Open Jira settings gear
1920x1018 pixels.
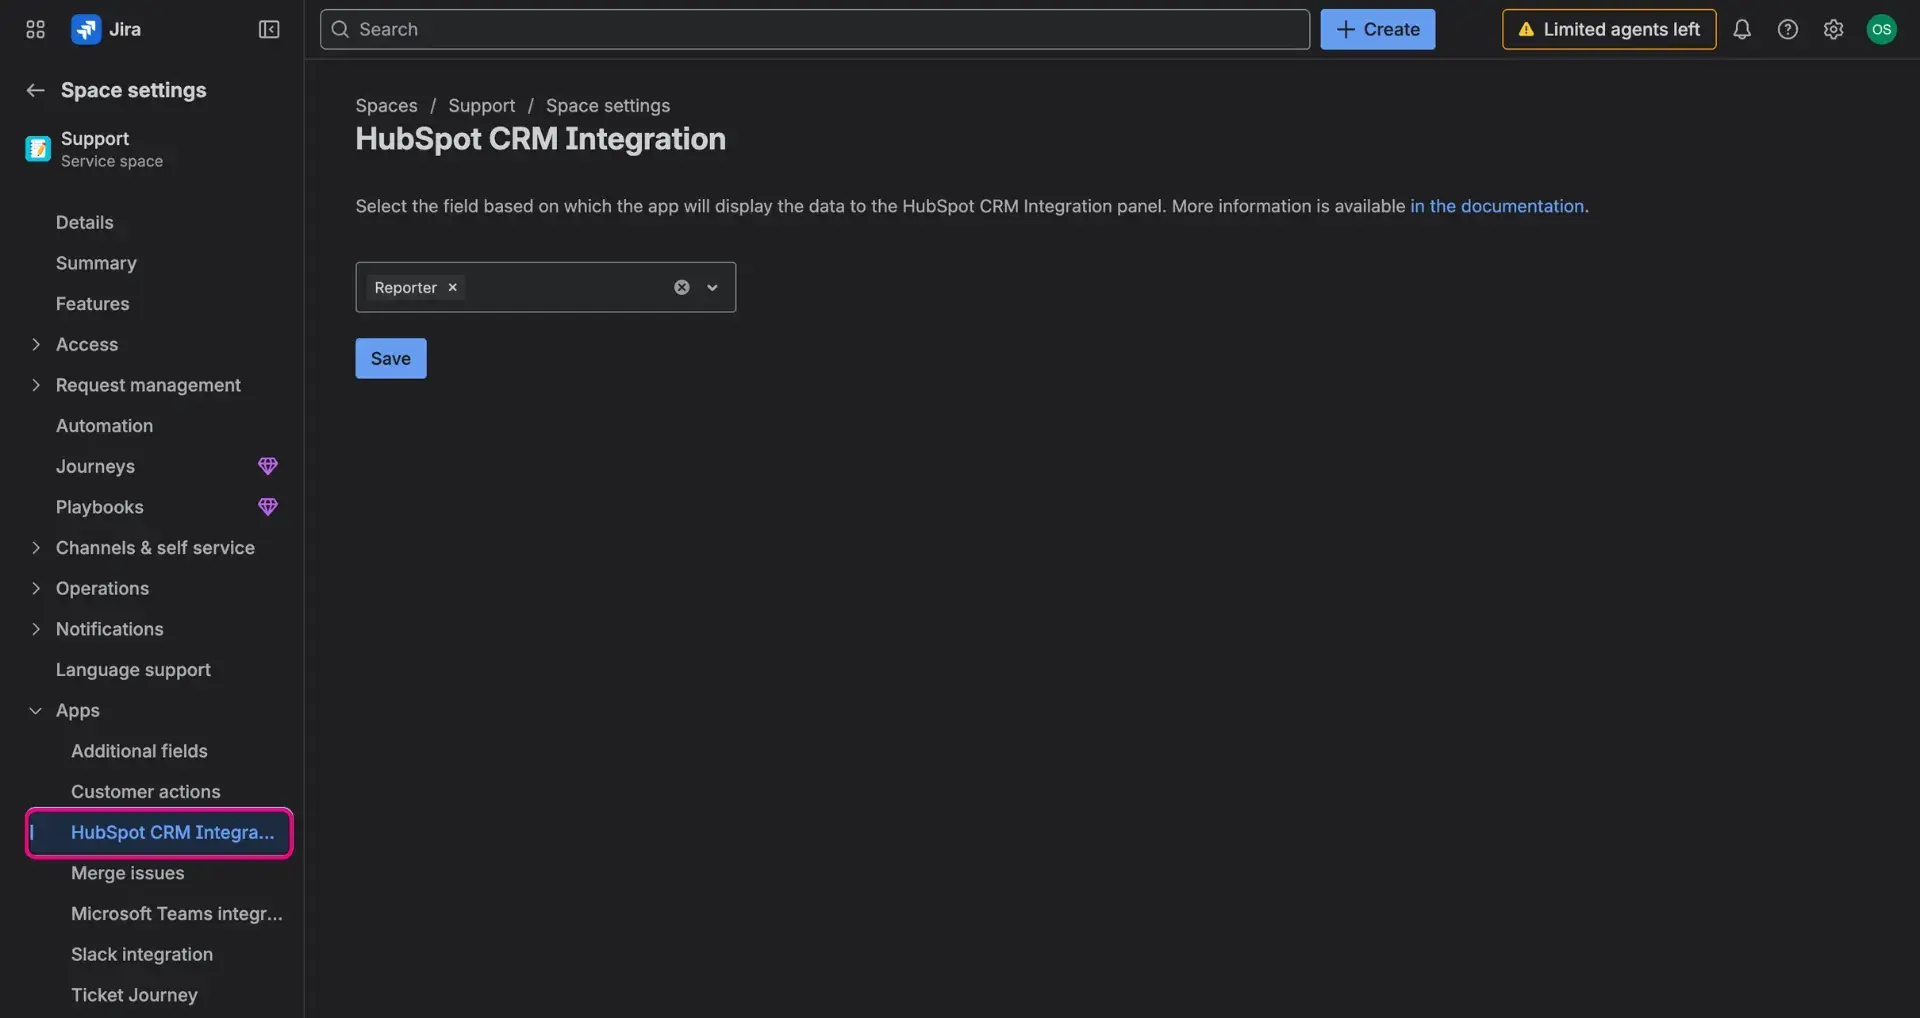click(1833, 29)
